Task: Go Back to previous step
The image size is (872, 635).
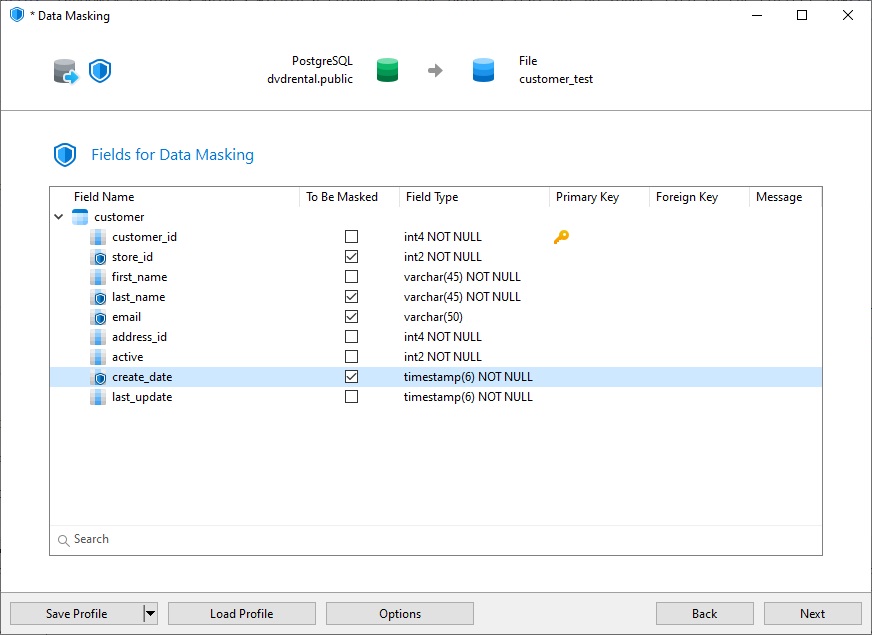Action: (705, 614)
